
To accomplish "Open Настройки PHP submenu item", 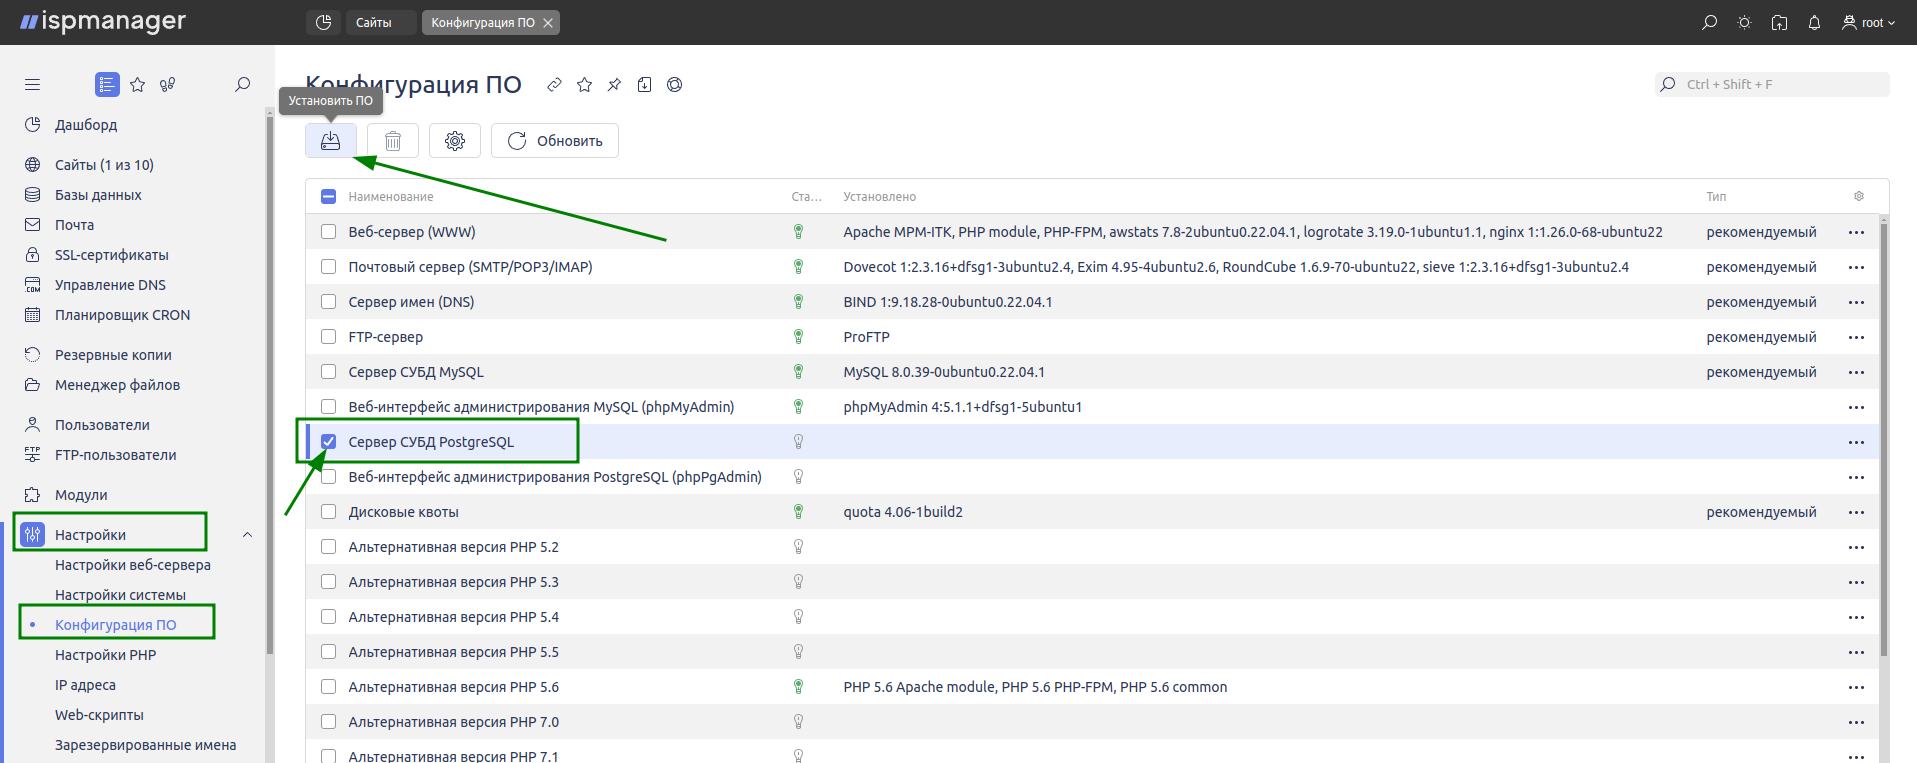I will point(105,655).
